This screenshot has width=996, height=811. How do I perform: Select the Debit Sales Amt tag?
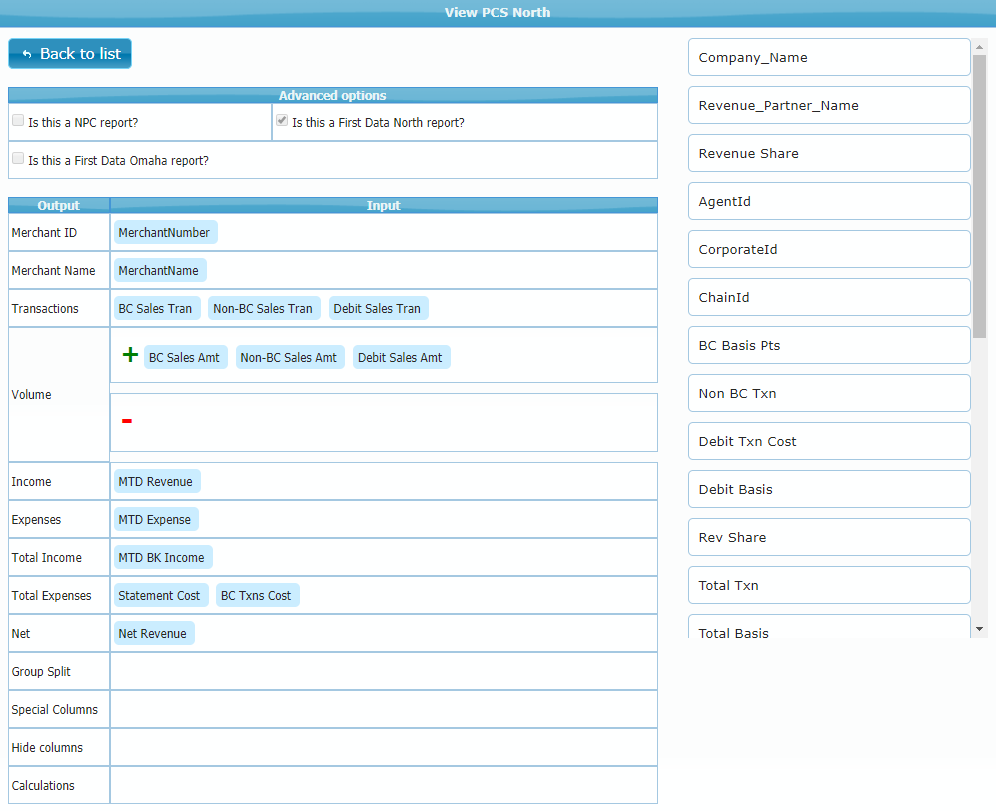pos(400,358)
